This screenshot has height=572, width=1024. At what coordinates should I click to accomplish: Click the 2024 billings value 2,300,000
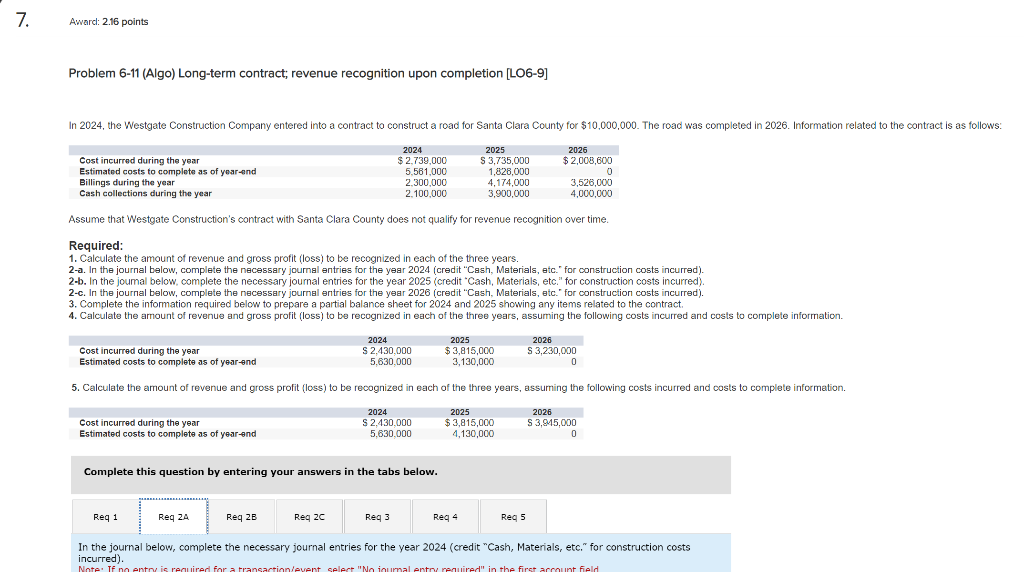426,183
